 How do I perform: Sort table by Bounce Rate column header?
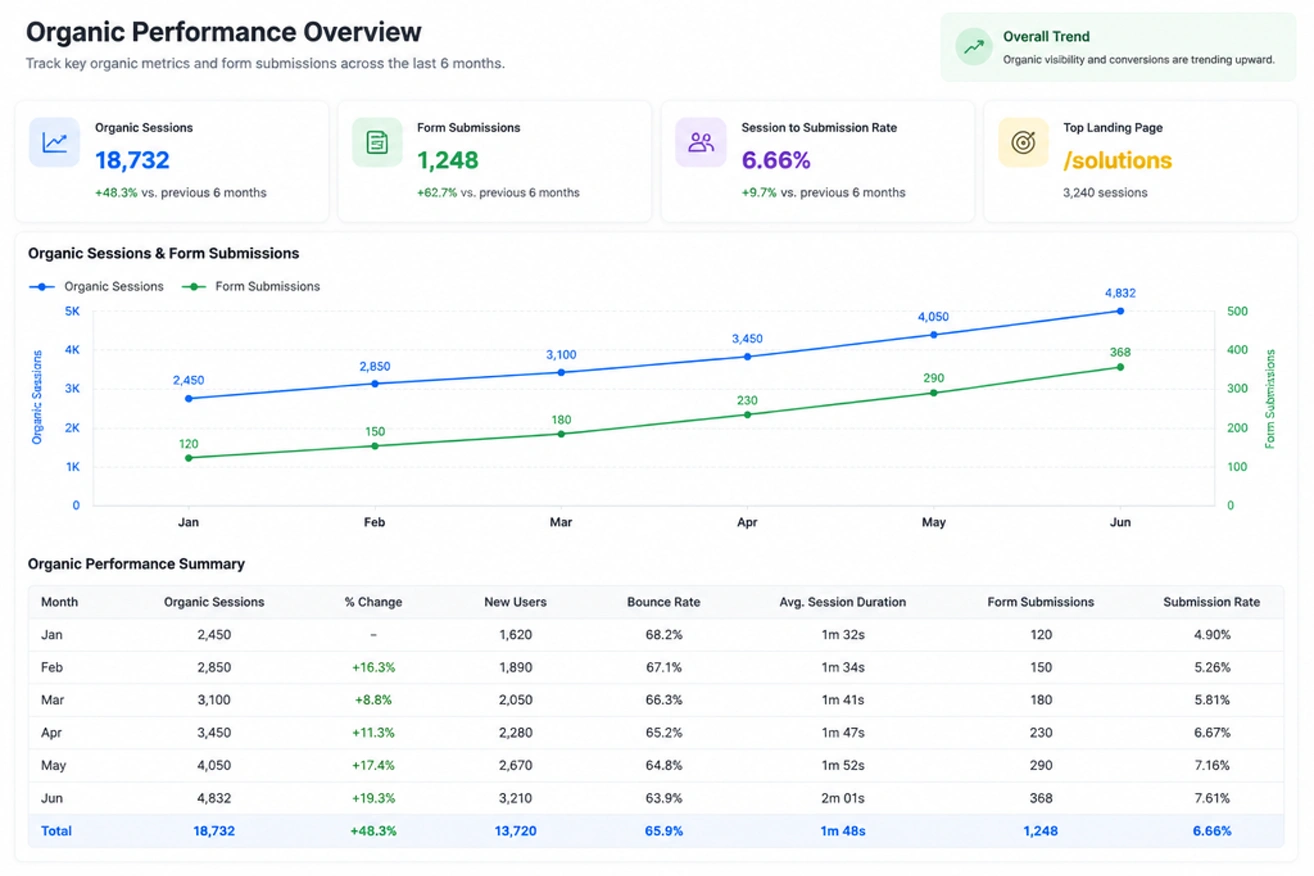[663, 602]
